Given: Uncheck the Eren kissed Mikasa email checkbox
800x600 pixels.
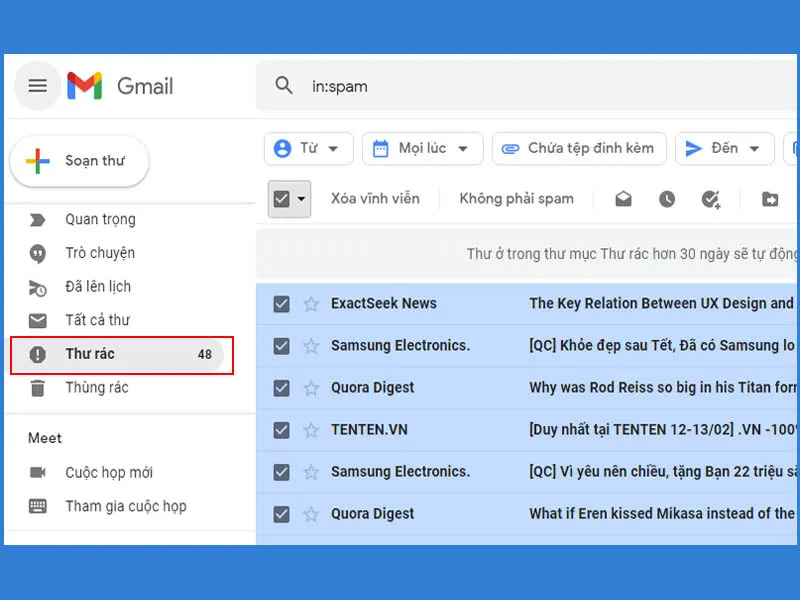Looking at the screenshot, I should click(282, 514).
